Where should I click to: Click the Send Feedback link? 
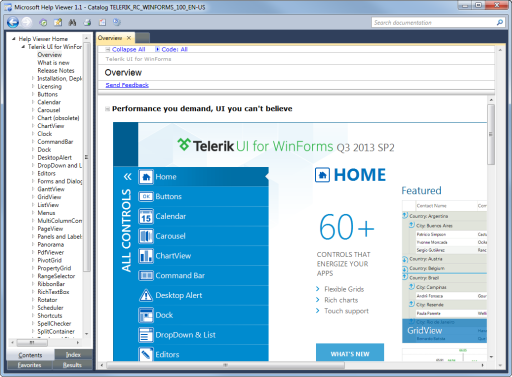pos(127,85)
